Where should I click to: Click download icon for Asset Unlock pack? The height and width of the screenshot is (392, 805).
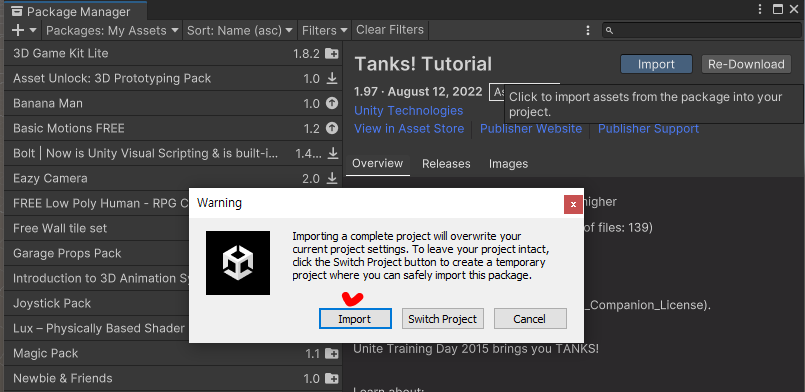tap(332, 79)
